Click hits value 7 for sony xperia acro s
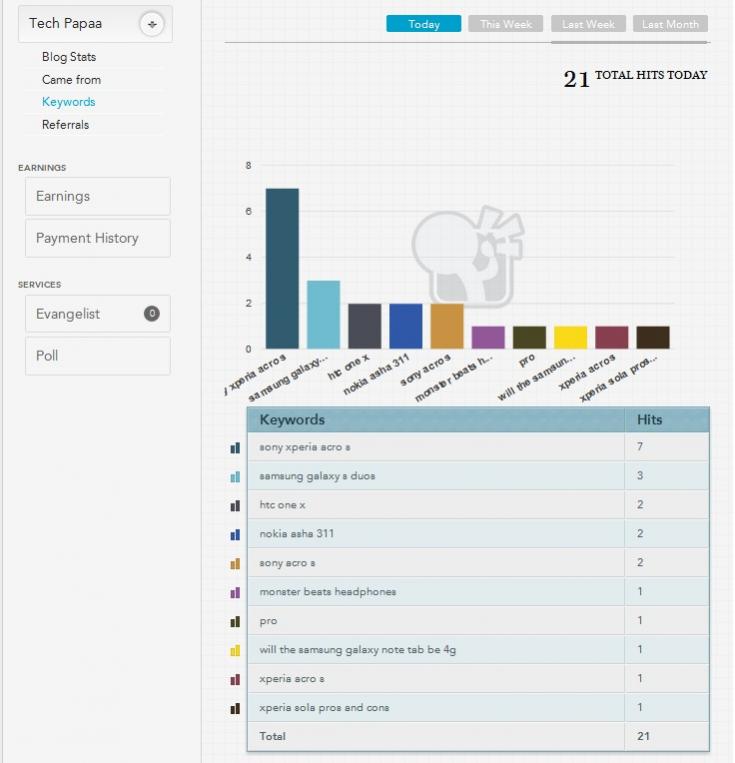The height and width of the screenshot is (763, 735). click(x=640, y=447)
